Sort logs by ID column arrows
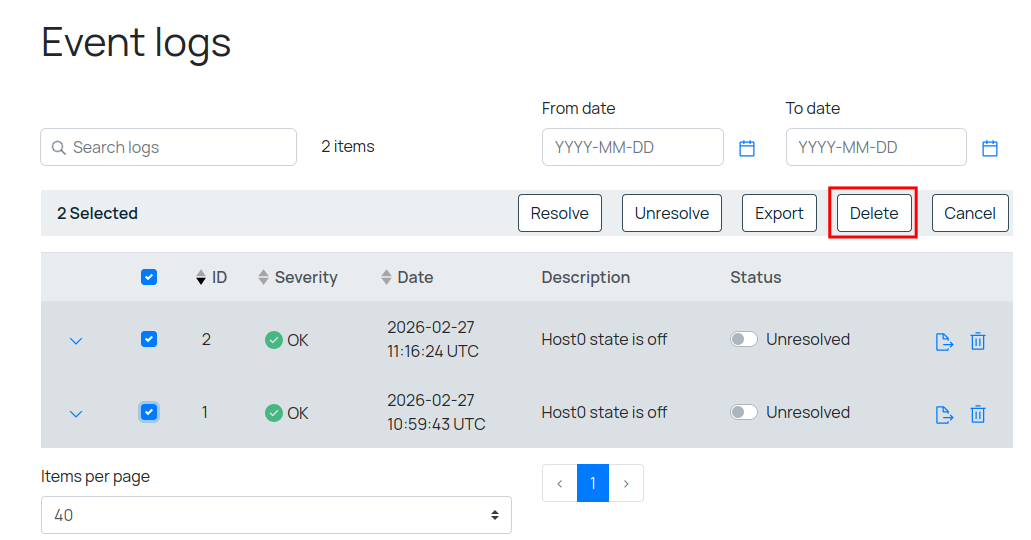Screen dimensions: 1031x540 tap(201, 278)
